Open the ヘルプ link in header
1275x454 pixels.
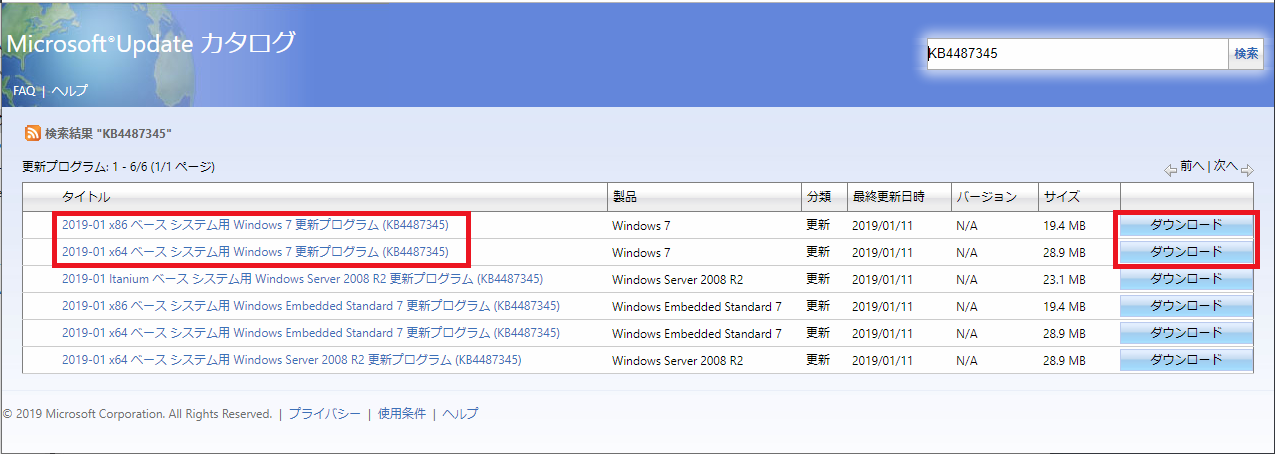point(70,90)
